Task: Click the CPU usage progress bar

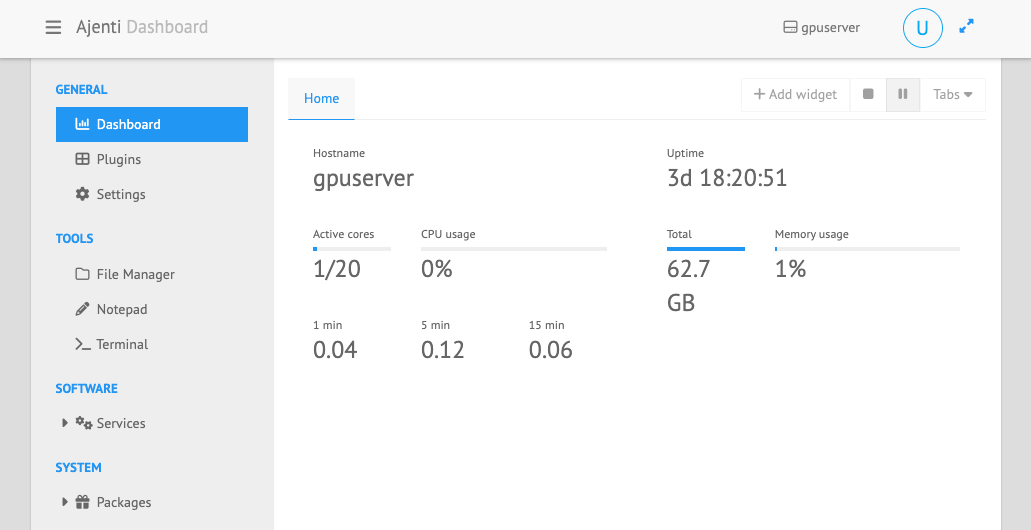Action: (x=514, y=249)
